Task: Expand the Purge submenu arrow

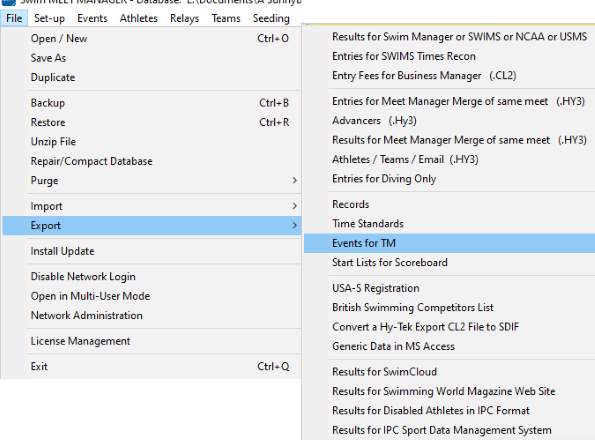Action: pyautogui.click(x=294, y=181)
